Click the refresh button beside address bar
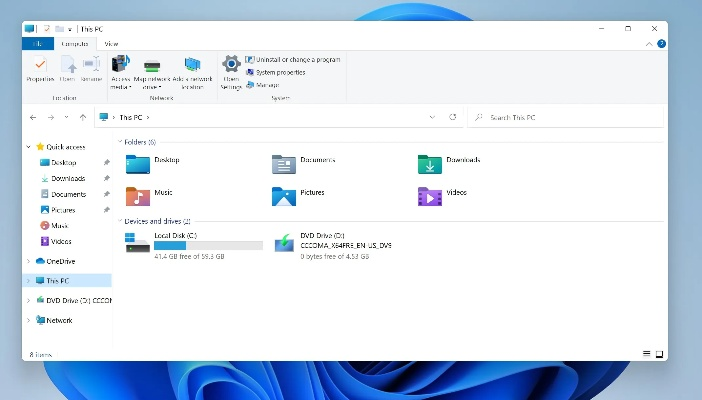702x400 pixels. coord(452,117)
